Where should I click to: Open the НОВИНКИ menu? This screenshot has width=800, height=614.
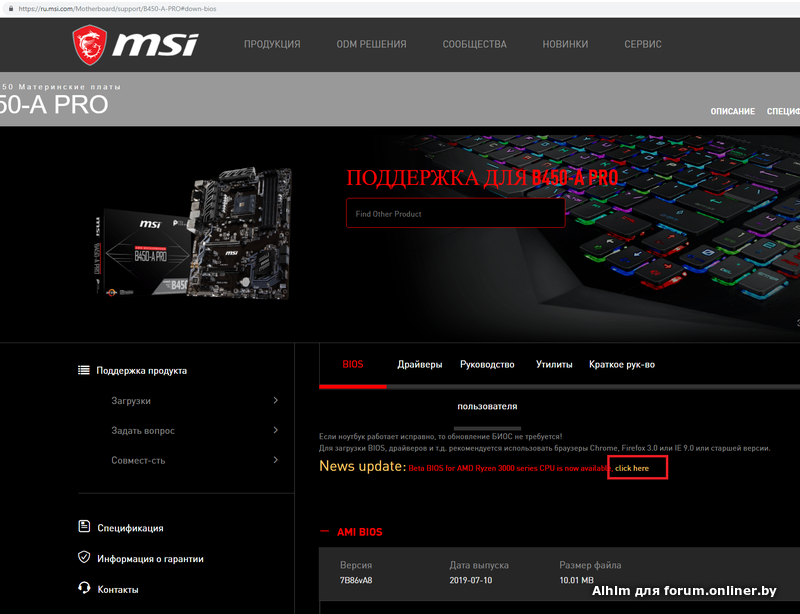[565, 44]
